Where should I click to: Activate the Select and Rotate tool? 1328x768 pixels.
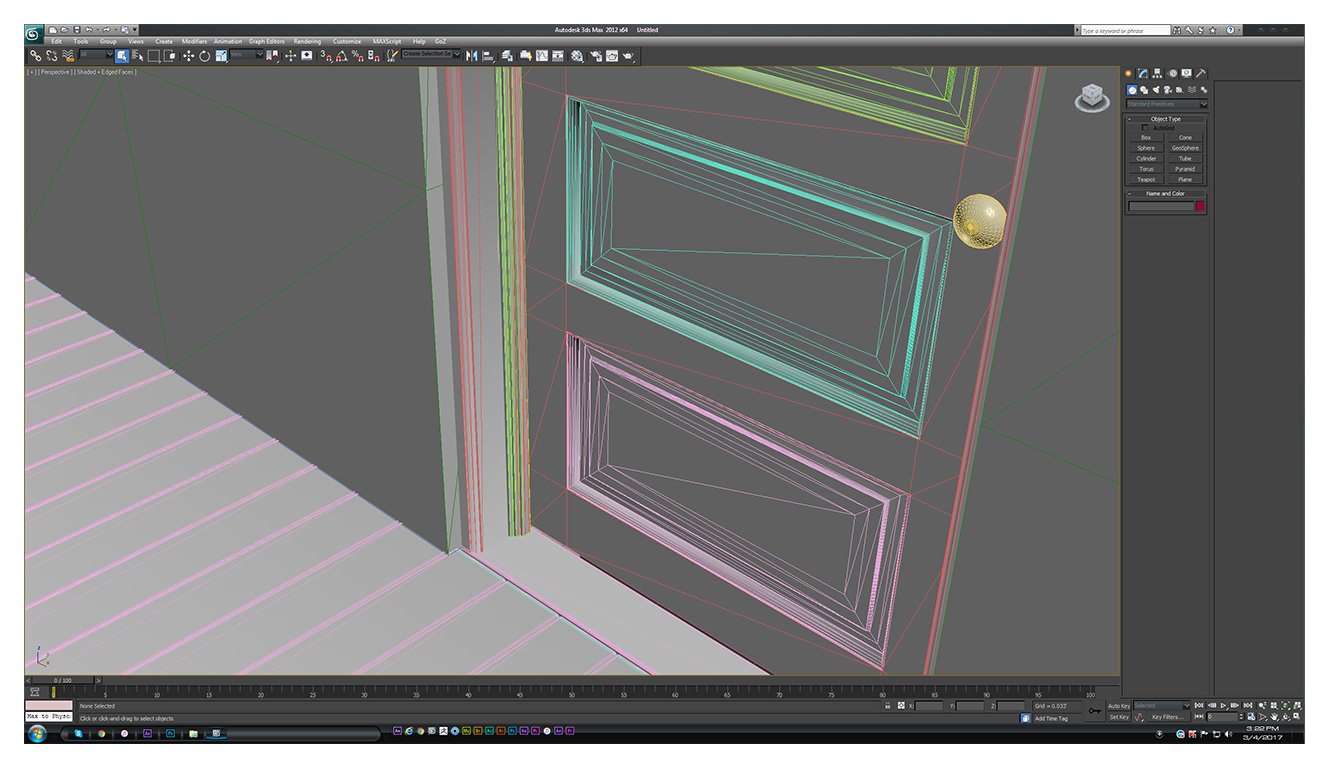(x=205, y=56)
